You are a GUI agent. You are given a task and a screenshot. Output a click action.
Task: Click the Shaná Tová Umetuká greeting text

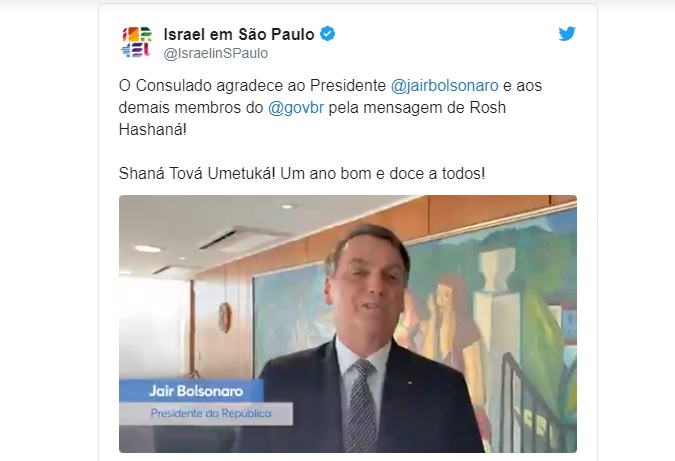[x=196, y=173]
